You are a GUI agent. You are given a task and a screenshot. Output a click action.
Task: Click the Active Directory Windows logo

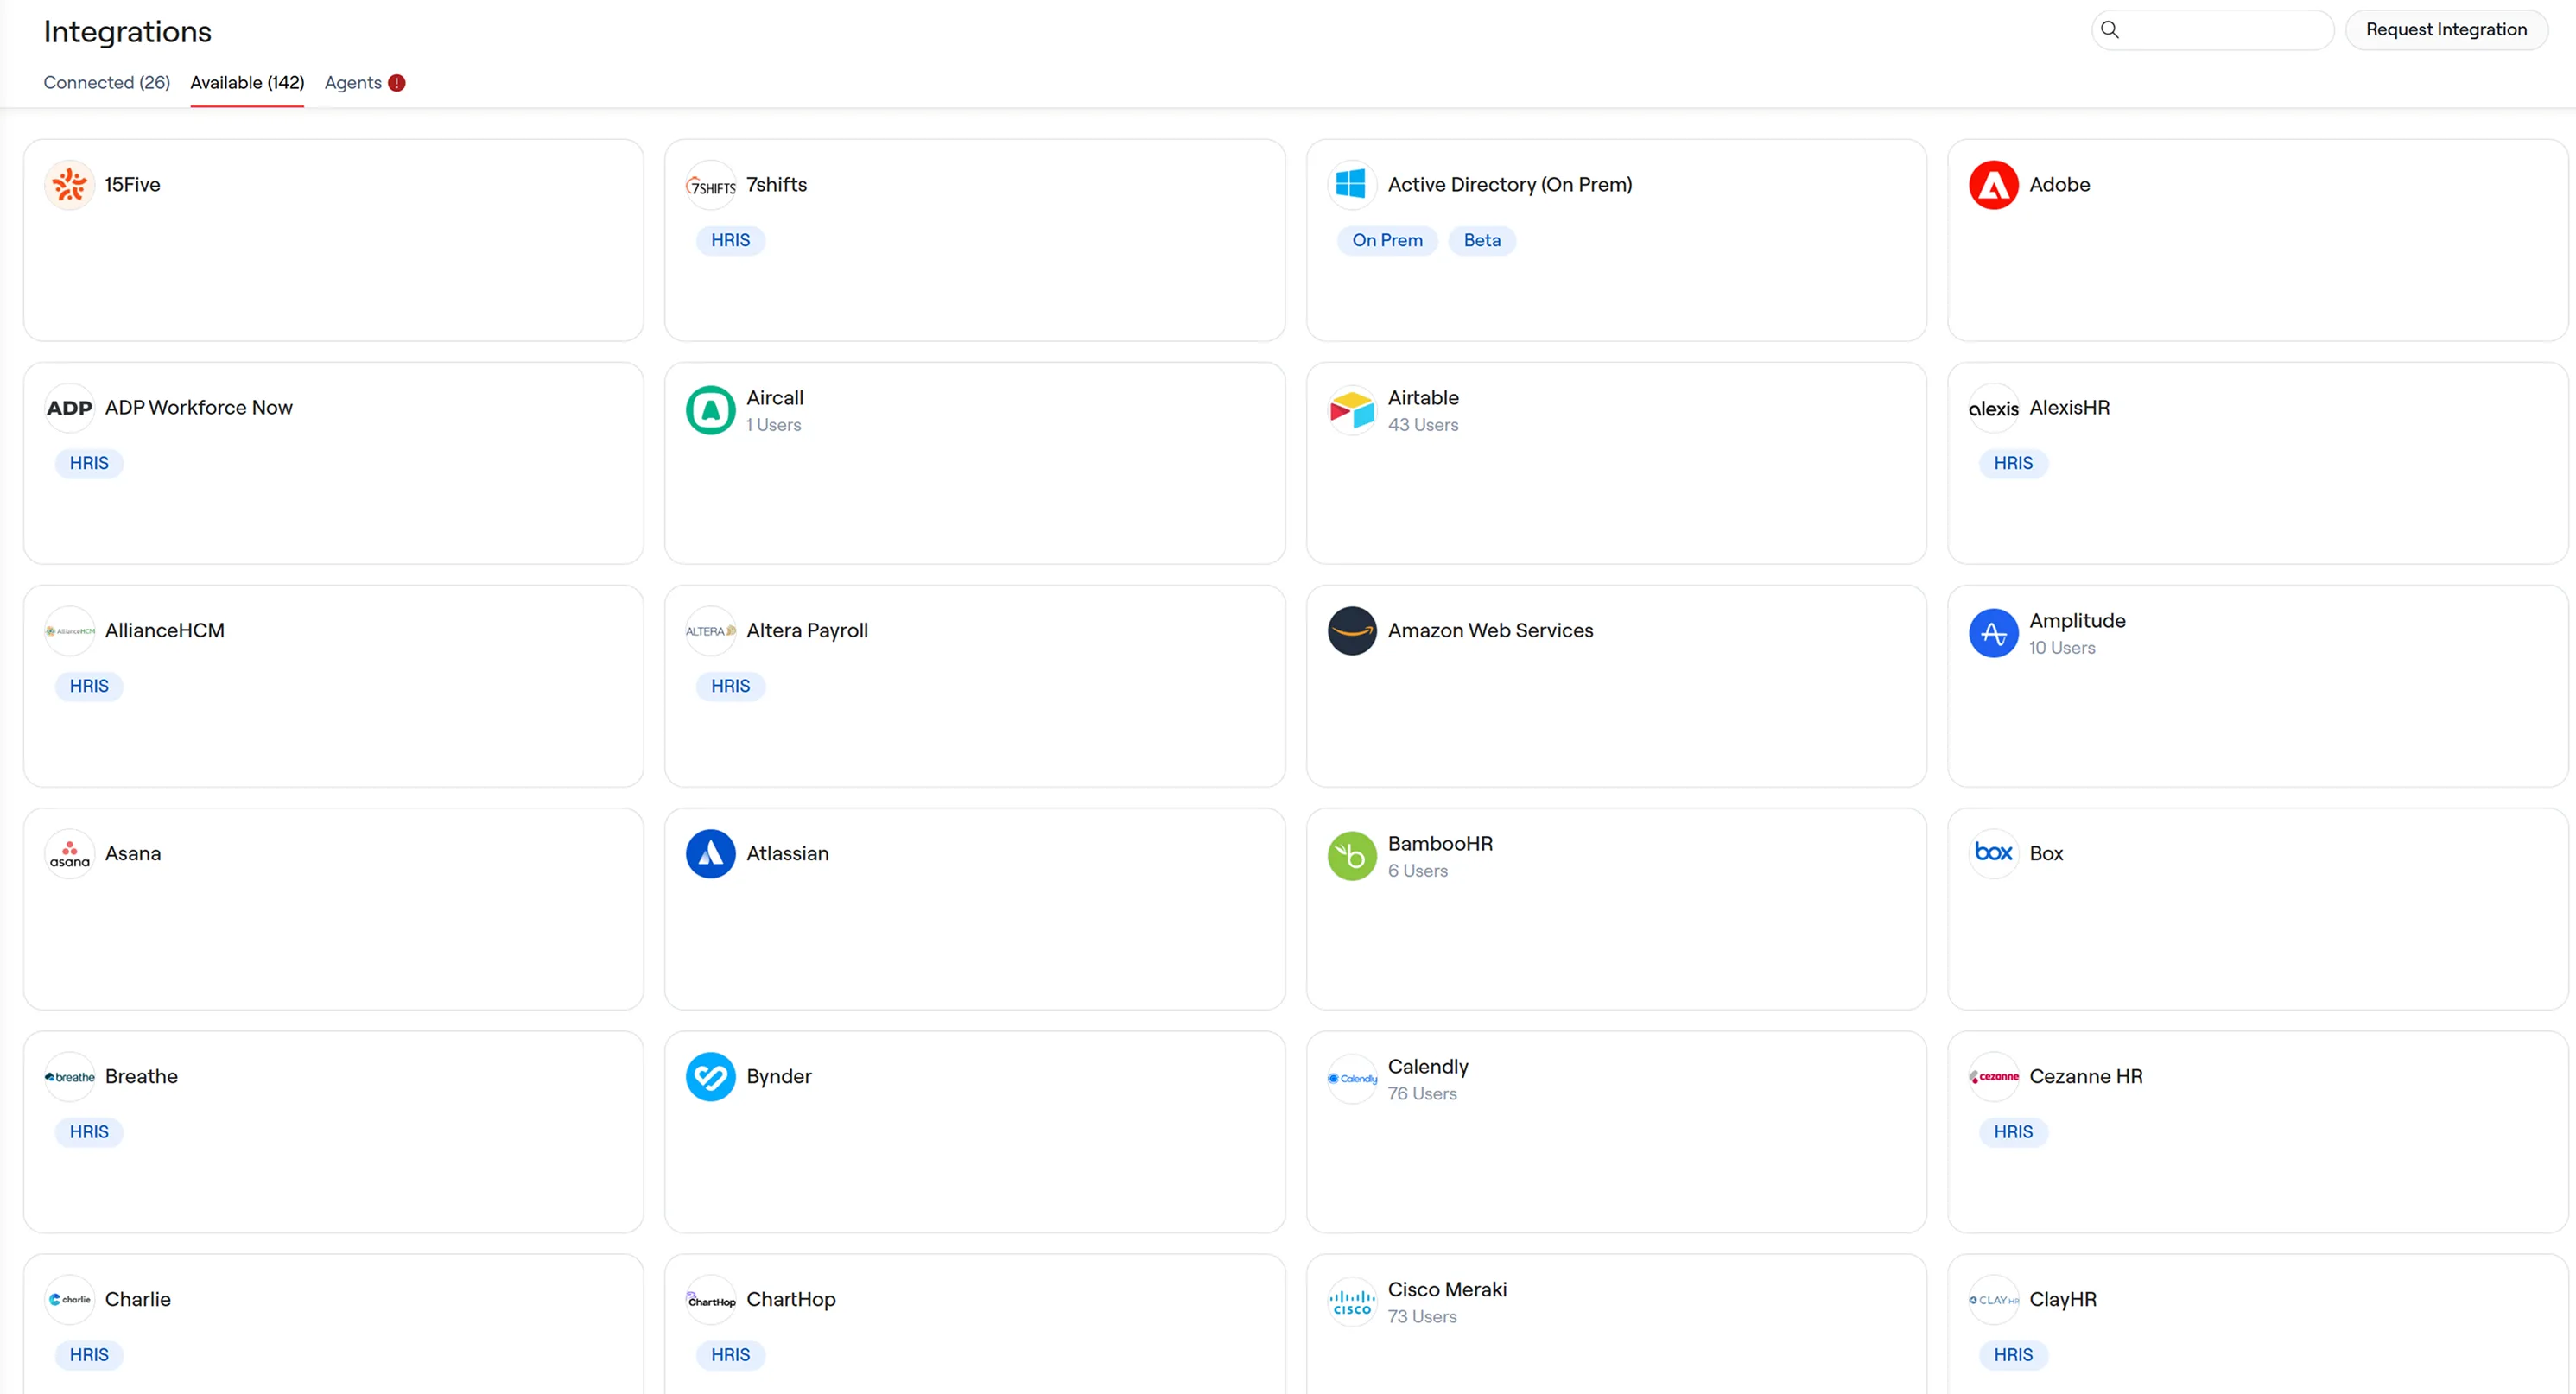click(1352, 185)
